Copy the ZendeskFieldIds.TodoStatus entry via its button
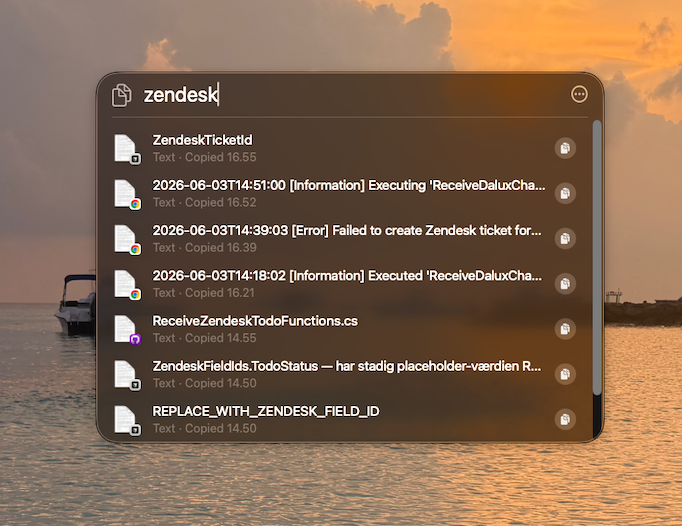Screen dimensions: 682x526 click(x=565, y=374)
